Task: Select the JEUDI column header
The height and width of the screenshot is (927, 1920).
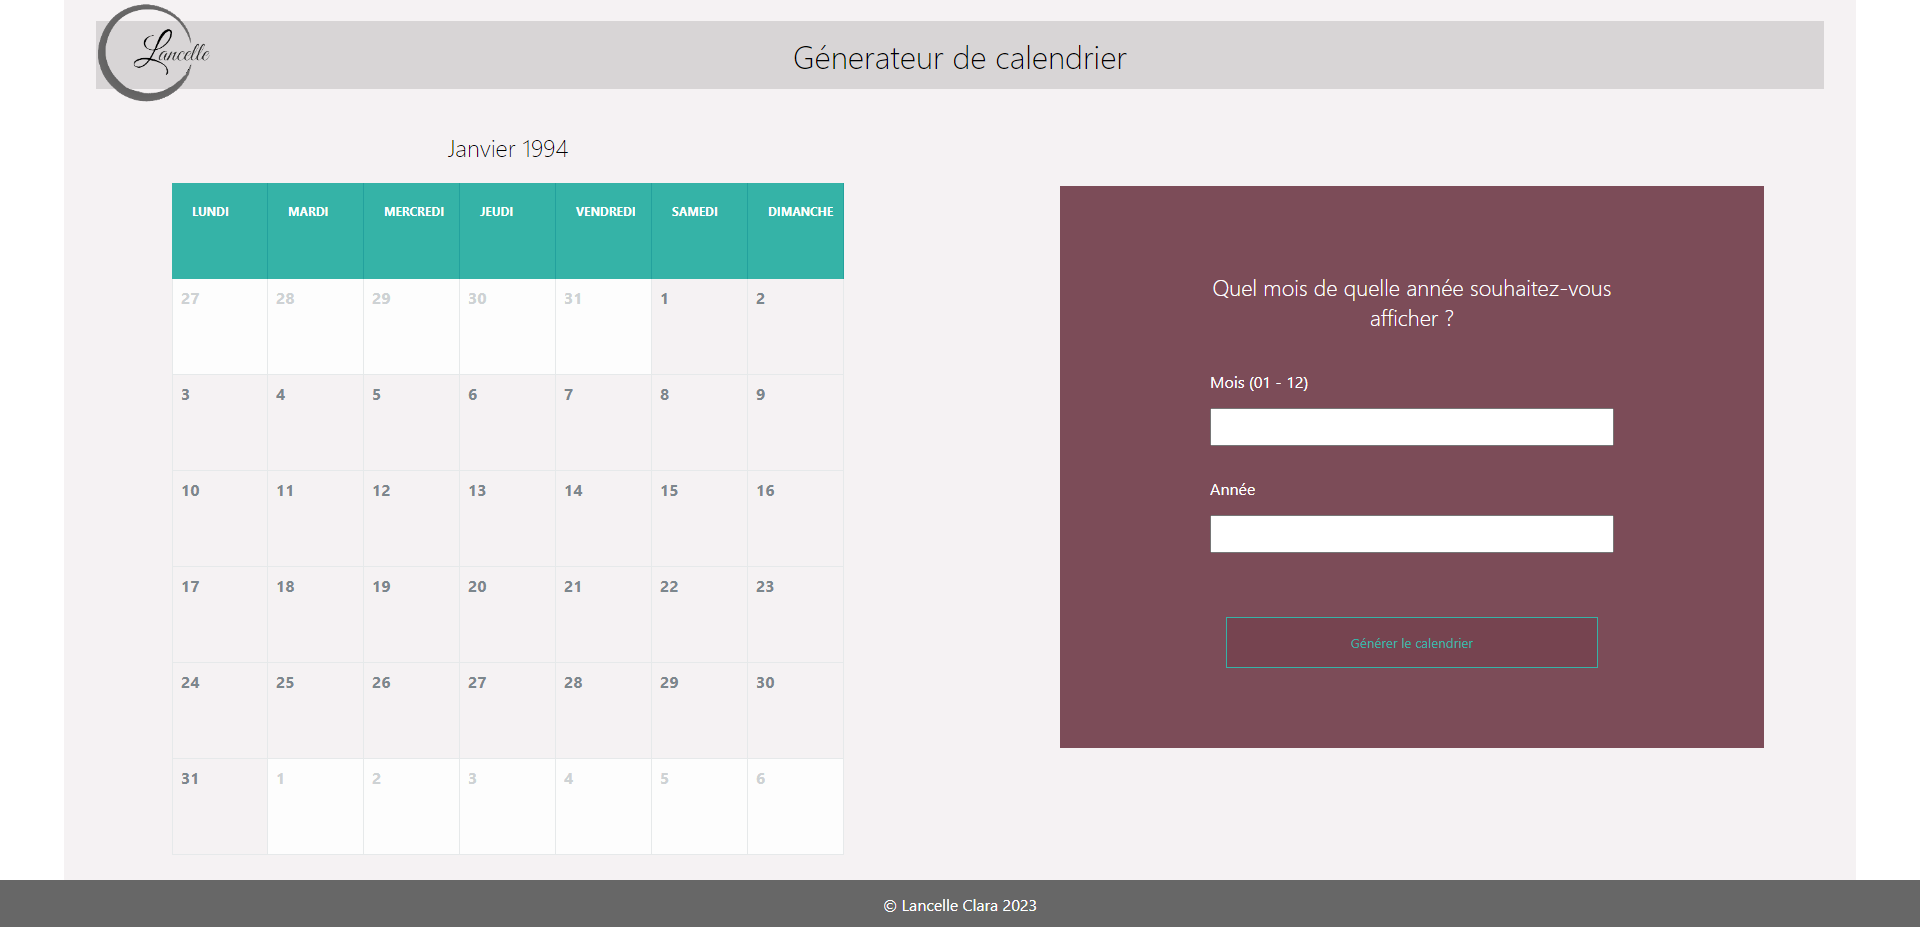Action: (507, 231)
